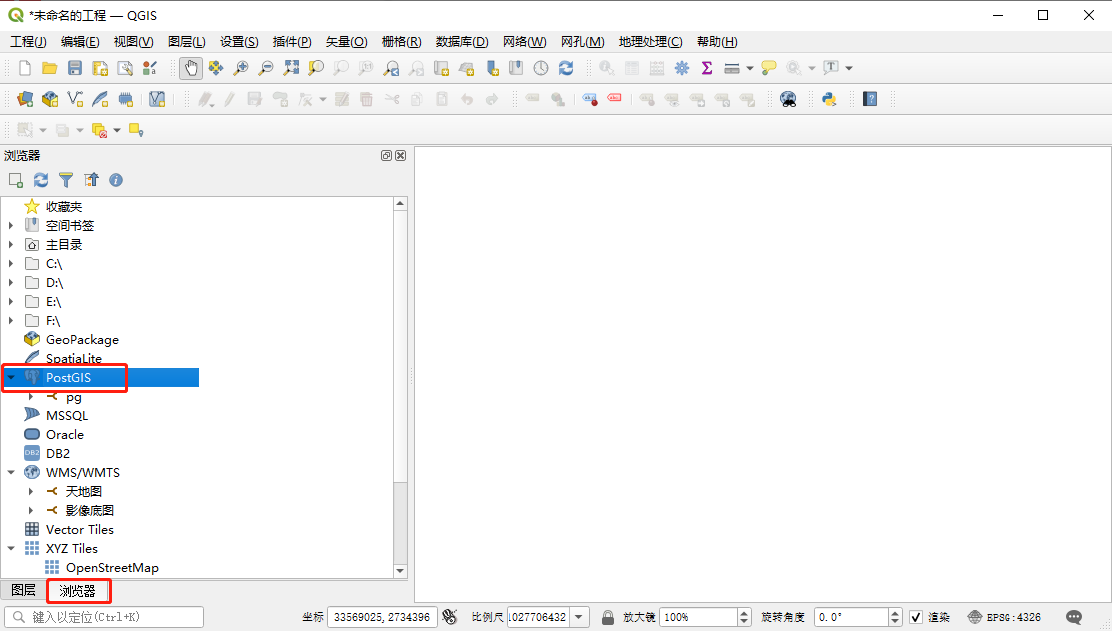Open an existing project via folder icon

coord(50,68)
